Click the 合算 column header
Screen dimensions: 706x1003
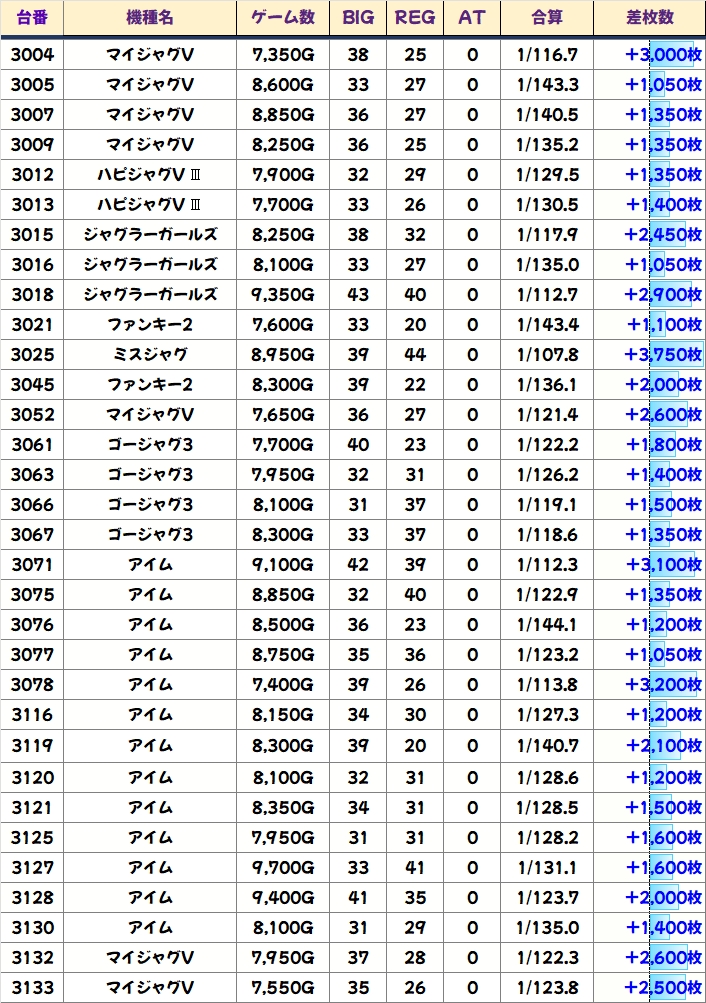[x=547, y=17]
